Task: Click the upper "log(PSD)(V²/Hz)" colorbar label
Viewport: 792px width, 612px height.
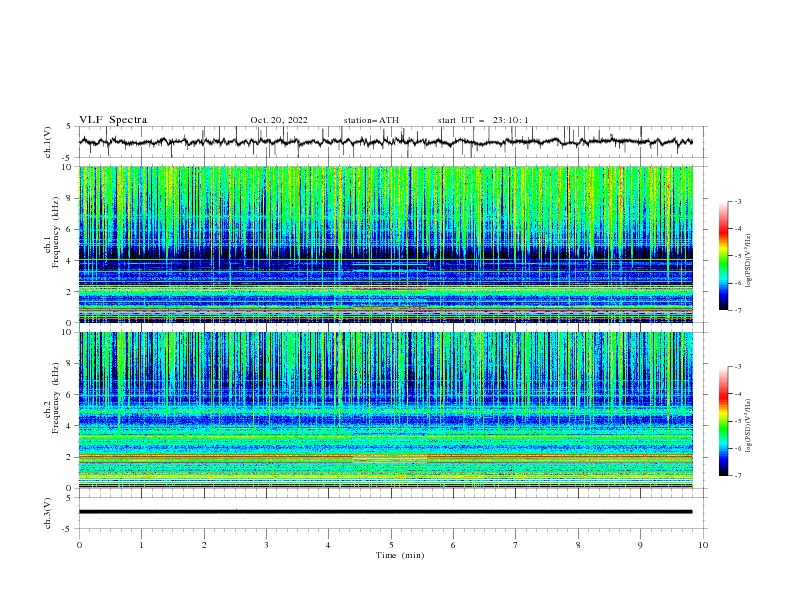Action: pos(749,261)
